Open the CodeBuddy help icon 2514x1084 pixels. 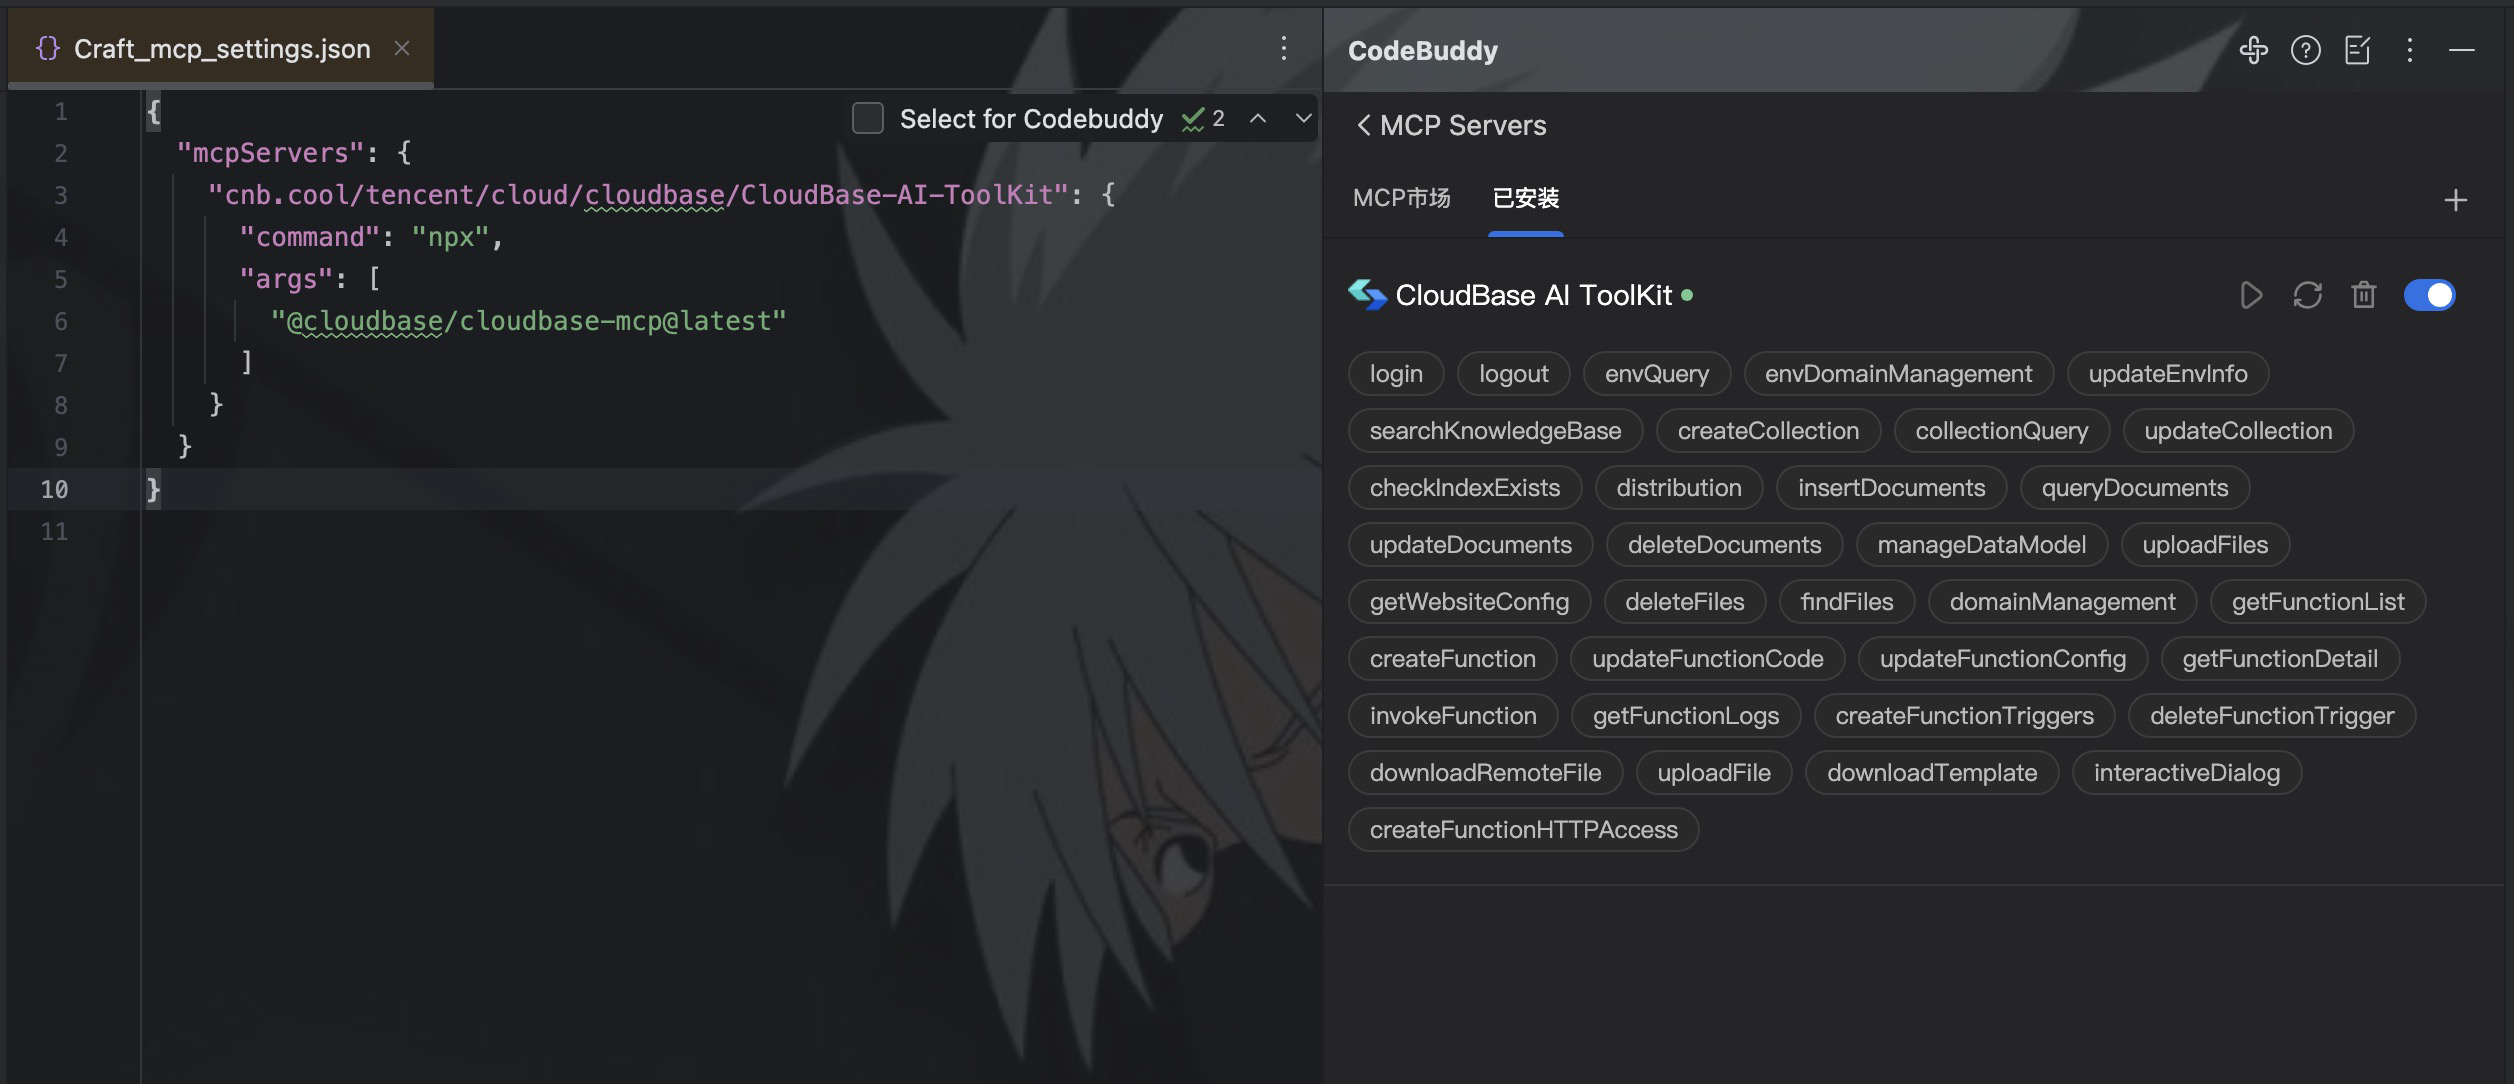pyautogui.click(x=2306, y=50)
